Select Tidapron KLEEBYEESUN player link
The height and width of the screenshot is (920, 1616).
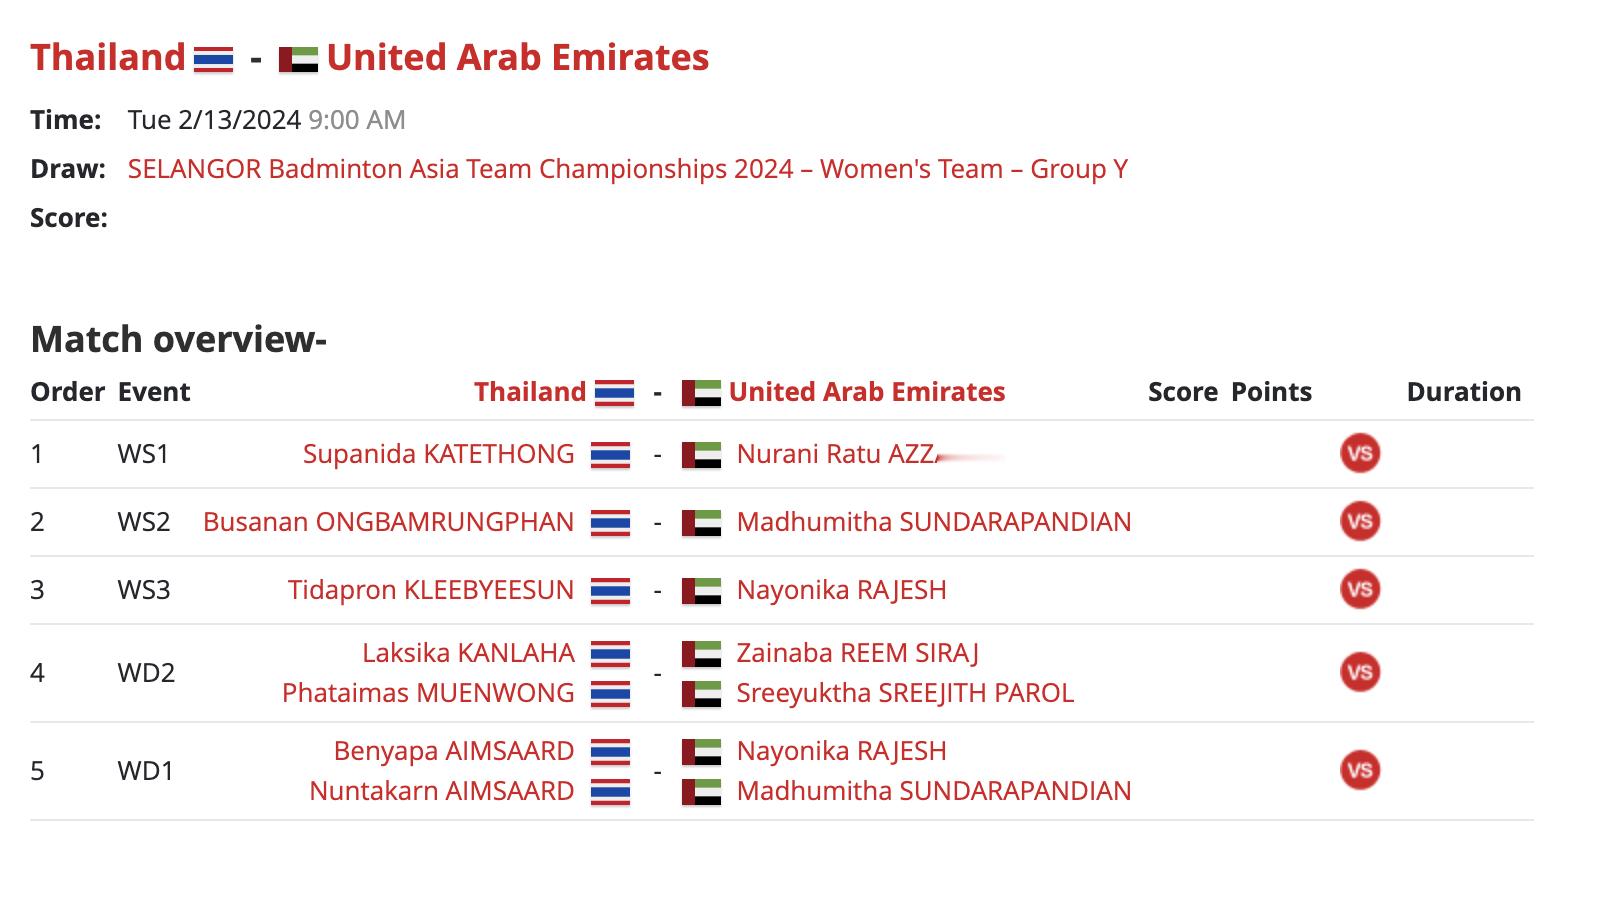431,590
